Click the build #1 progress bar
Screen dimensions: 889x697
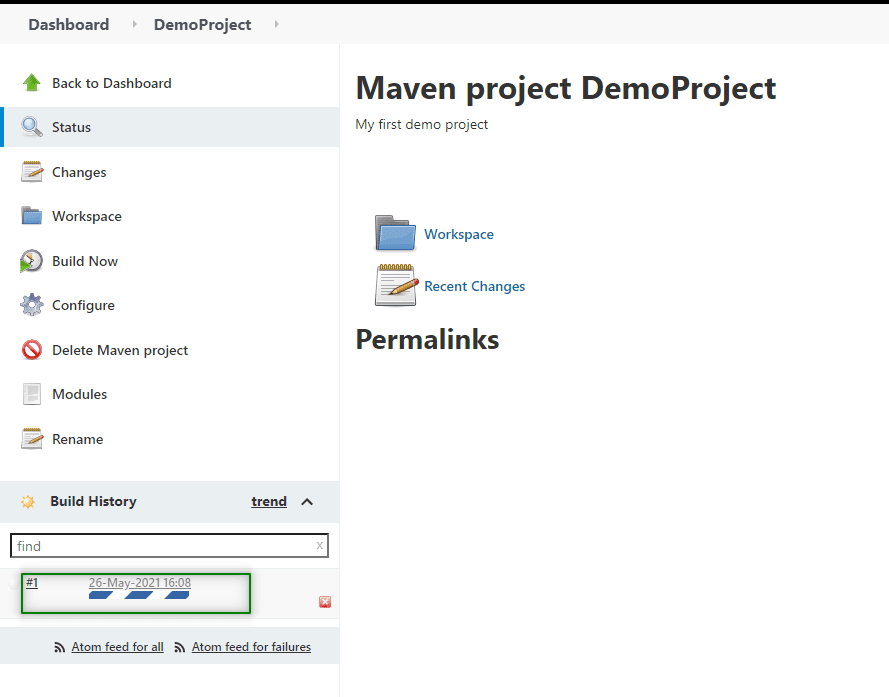[139, 596]
